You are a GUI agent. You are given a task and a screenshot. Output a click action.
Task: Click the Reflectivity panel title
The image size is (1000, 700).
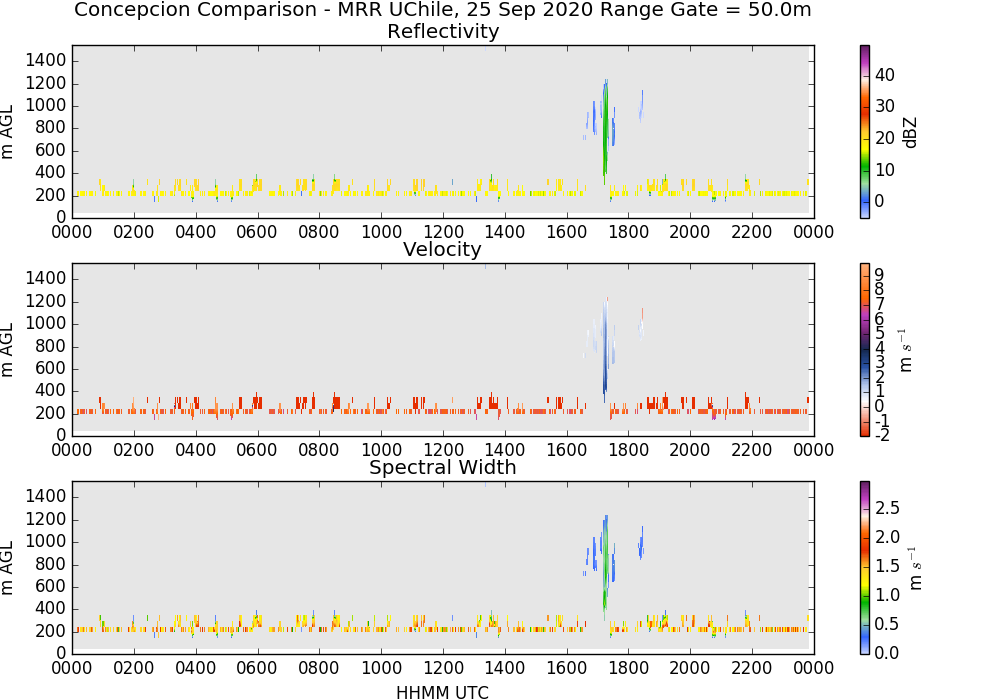click(443, 31)
